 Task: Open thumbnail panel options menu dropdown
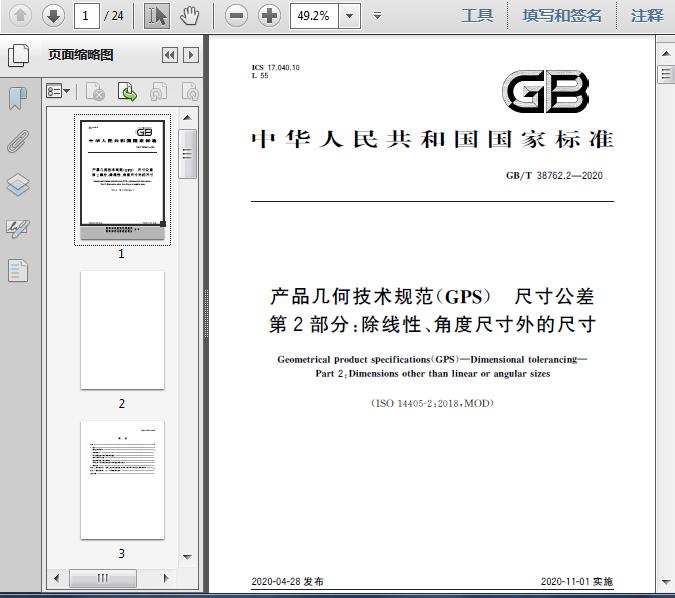(x=59, y=92)
